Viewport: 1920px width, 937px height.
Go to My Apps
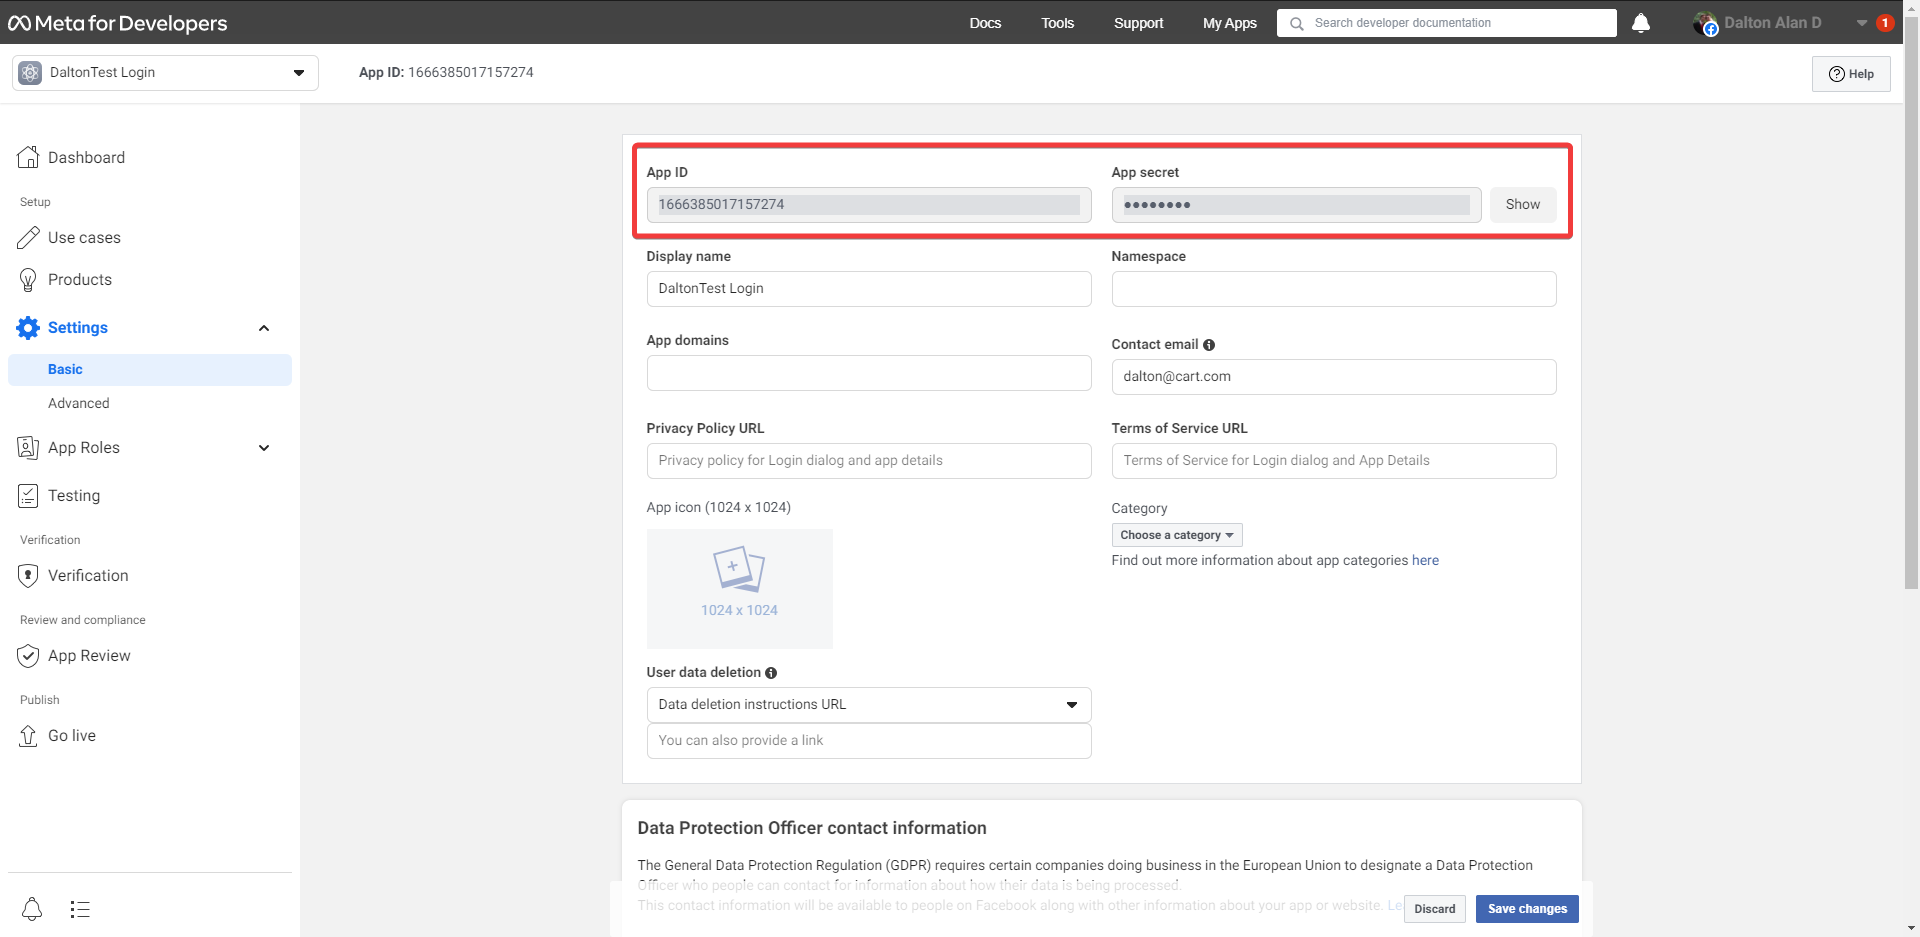pos(1229,23)
